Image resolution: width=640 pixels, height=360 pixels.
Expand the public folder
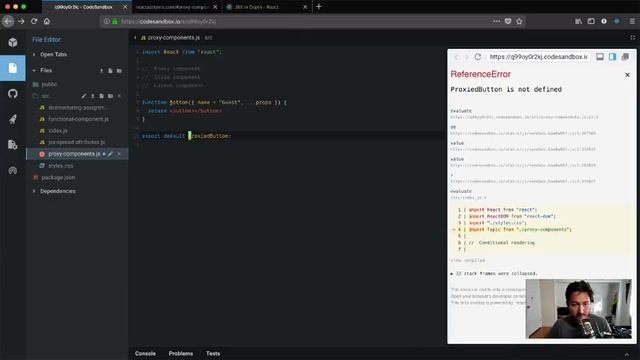pos(49,84)
